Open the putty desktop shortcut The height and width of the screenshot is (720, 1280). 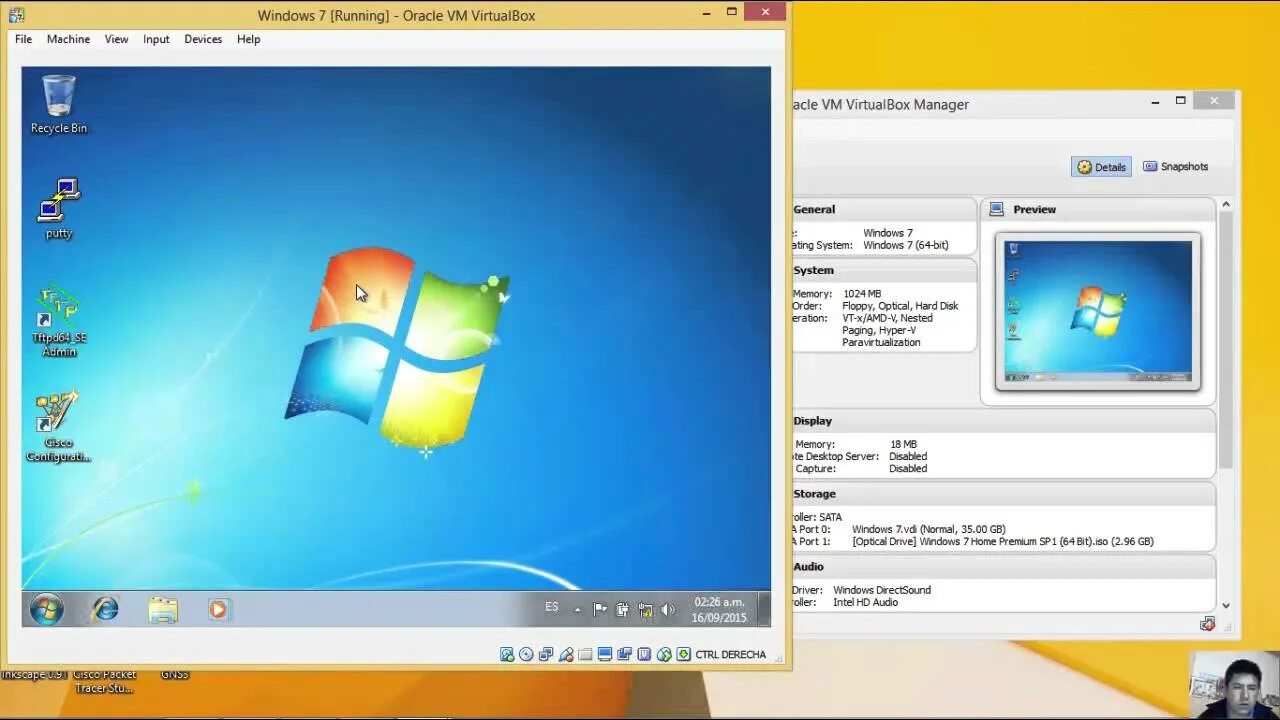click(59, 209)
